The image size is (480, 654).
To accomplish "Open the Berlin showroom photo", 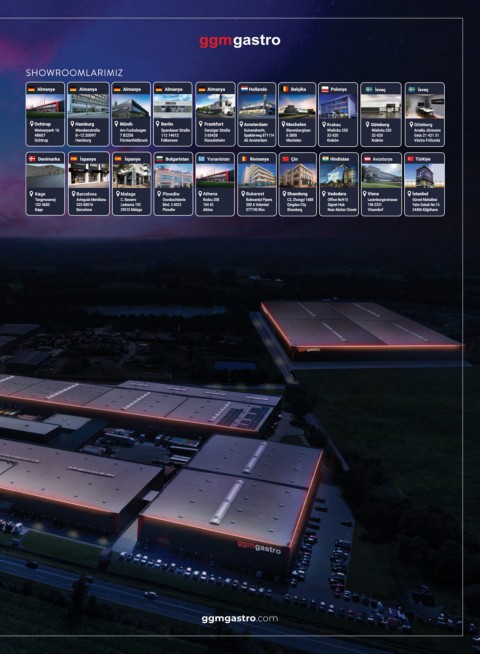I will (x=173, y=106).
